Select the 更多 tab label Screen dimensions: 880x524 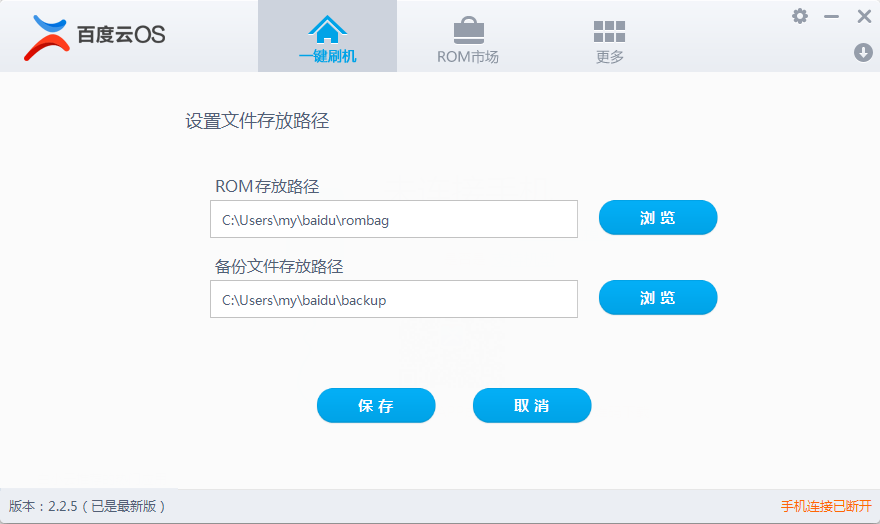pyautogui.click(x=609, y=57)
